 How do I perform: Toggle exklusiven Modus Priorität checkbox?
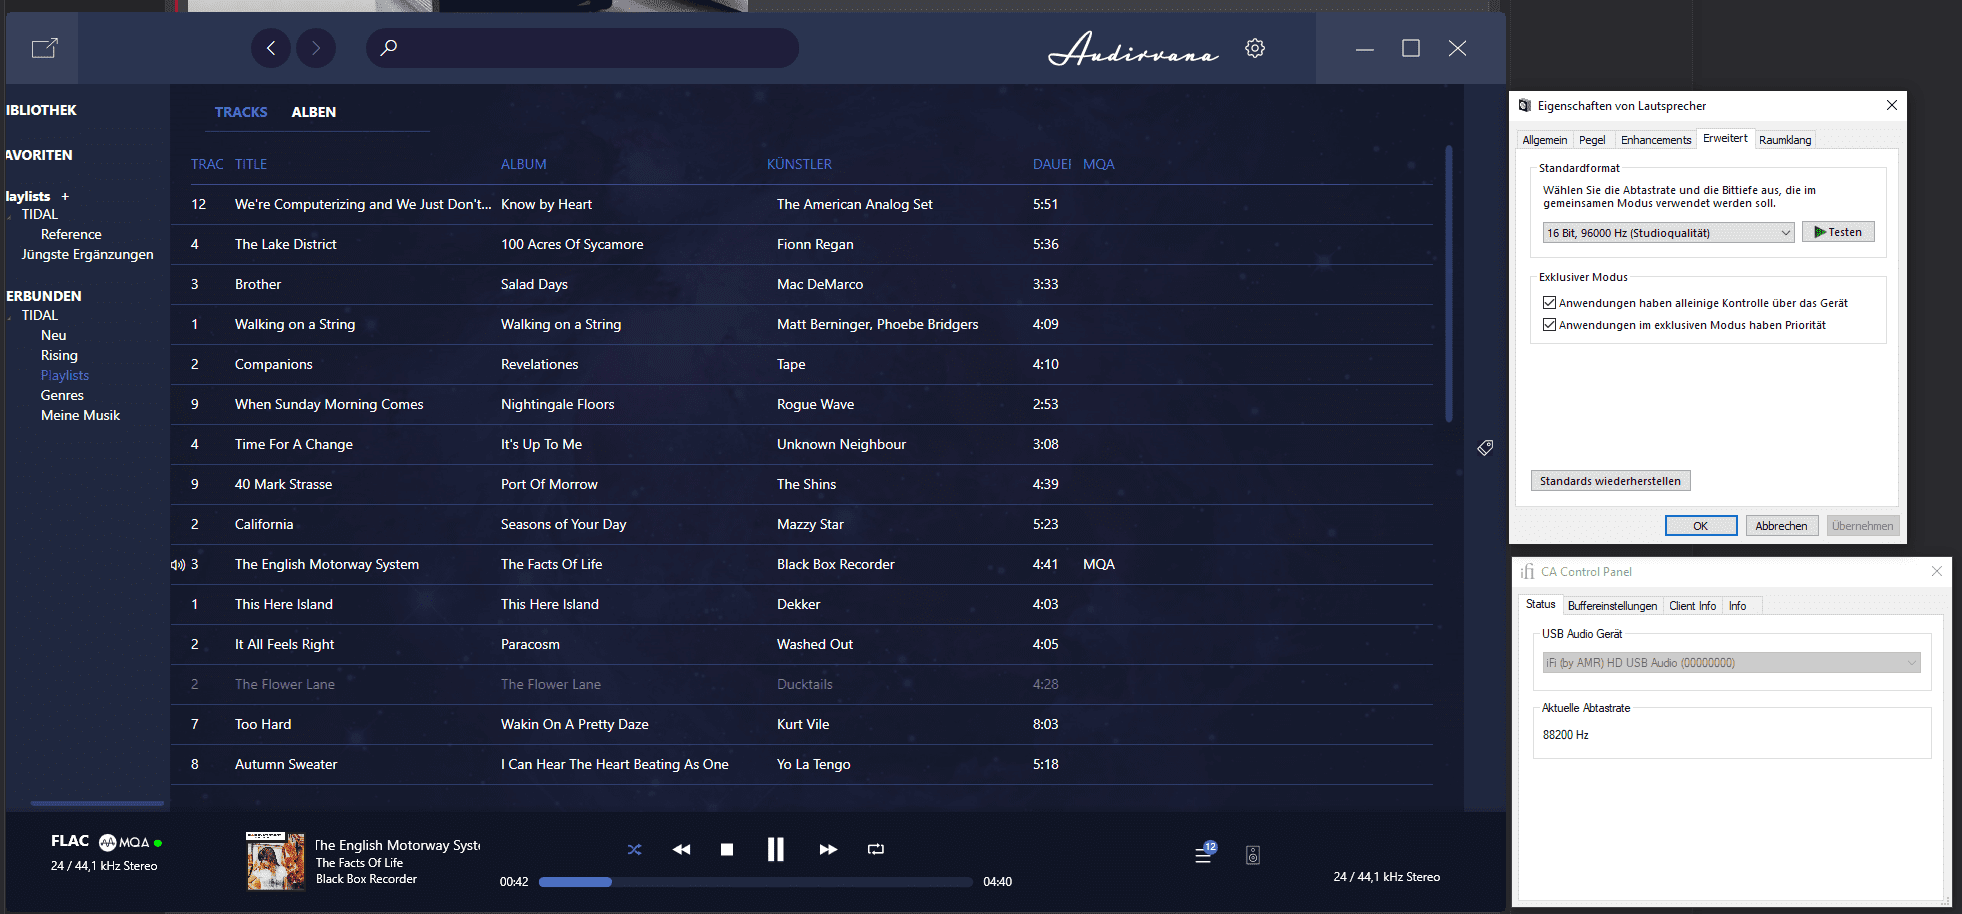pyautogui.click(x=1550, y=325)
